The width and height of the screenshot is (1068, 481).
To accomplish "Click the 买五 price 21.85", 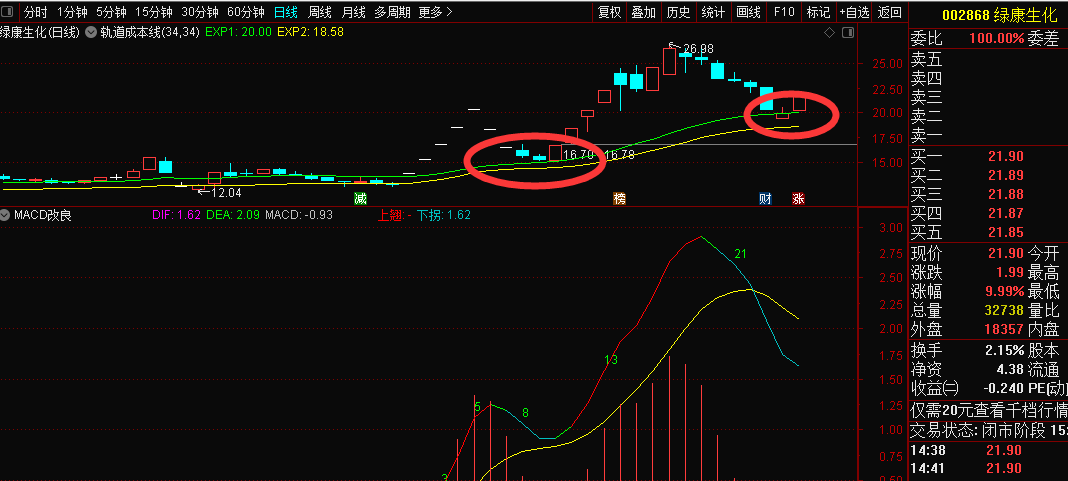I will tap(1005, 232).
